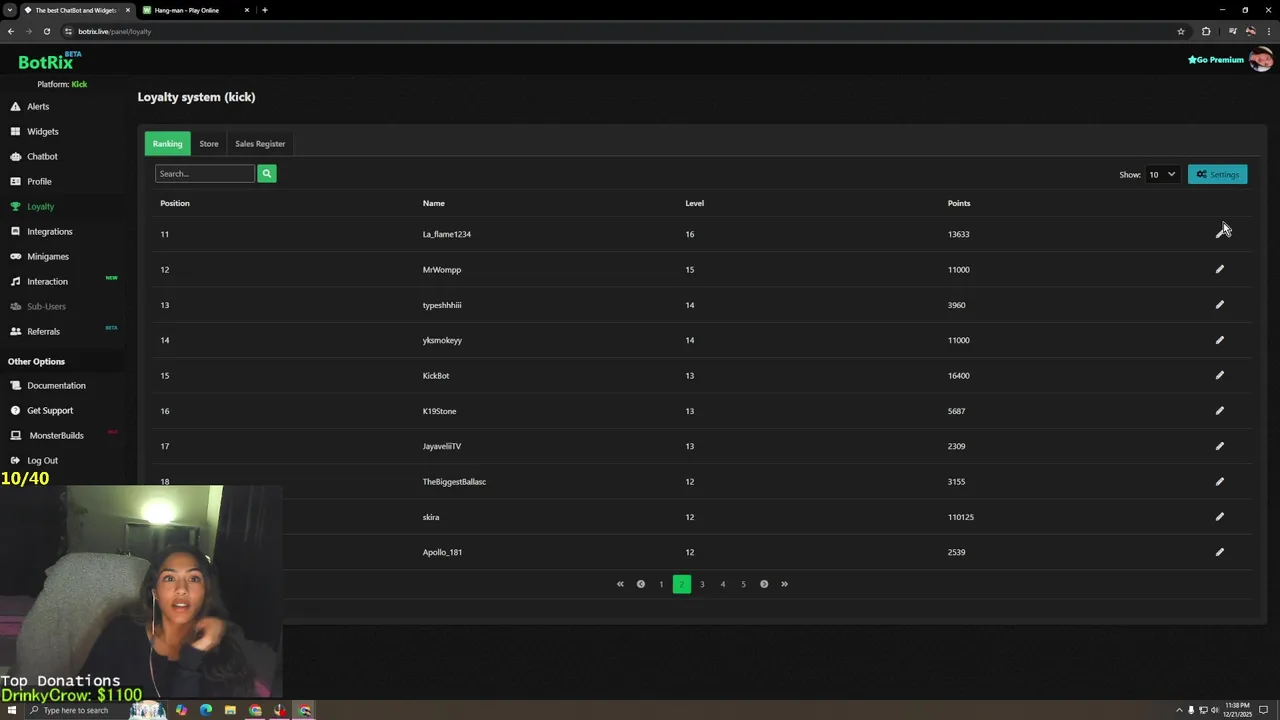This screenshot has width=1280, height=720.
Task: Go to ranking page 3
Action: click(x=702, y=584)
